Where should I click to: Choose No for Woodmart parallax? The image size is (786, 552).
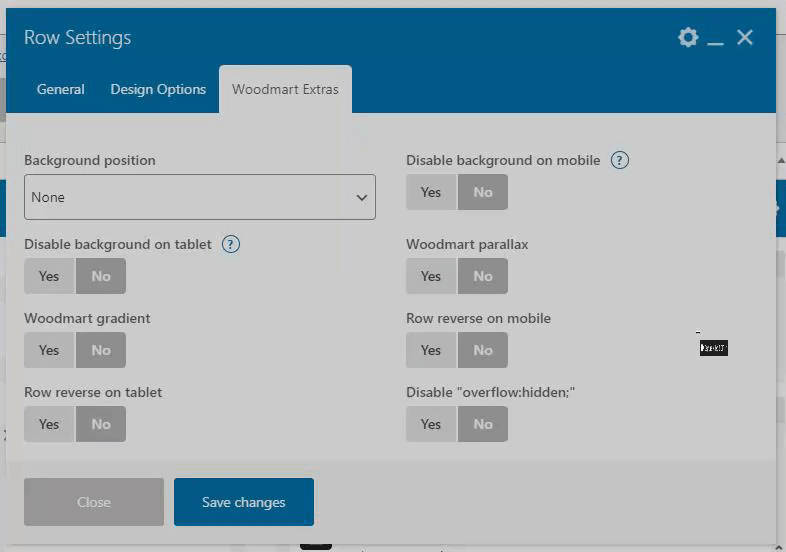point(483,276)
